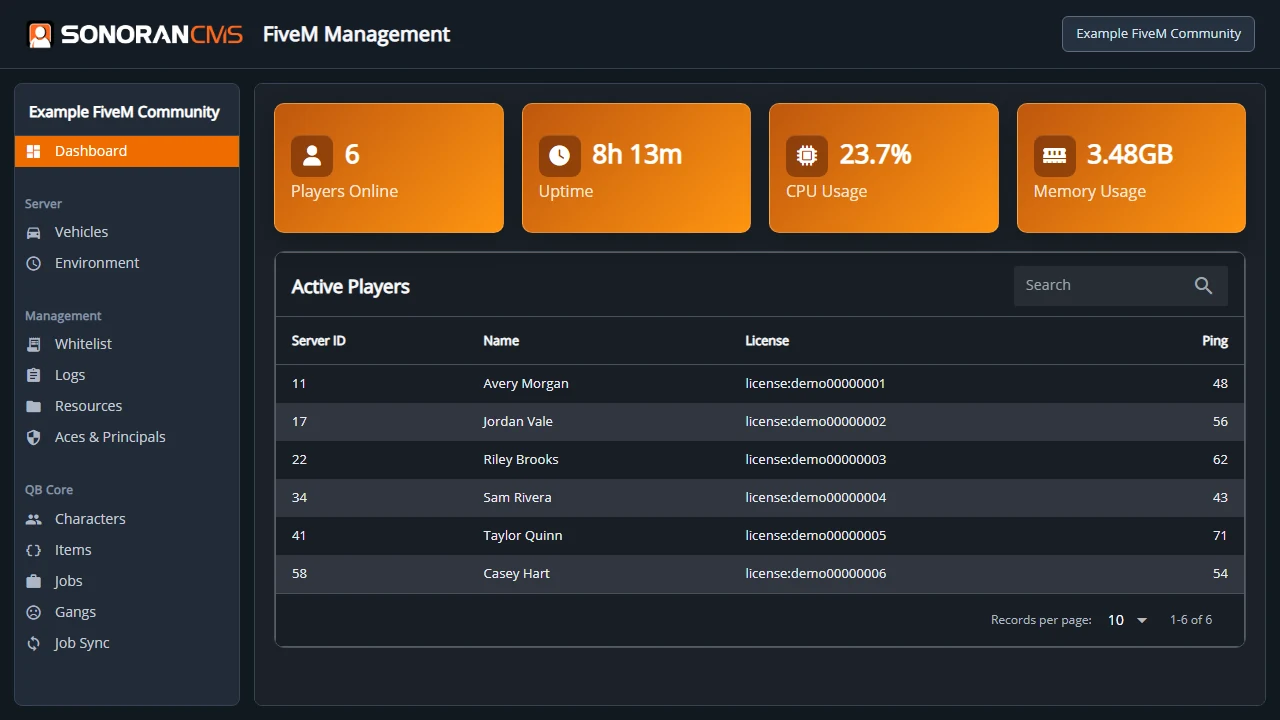Screen dimensions: 1280x720
Task: Sort by Ping column header
Action: 1215,341
